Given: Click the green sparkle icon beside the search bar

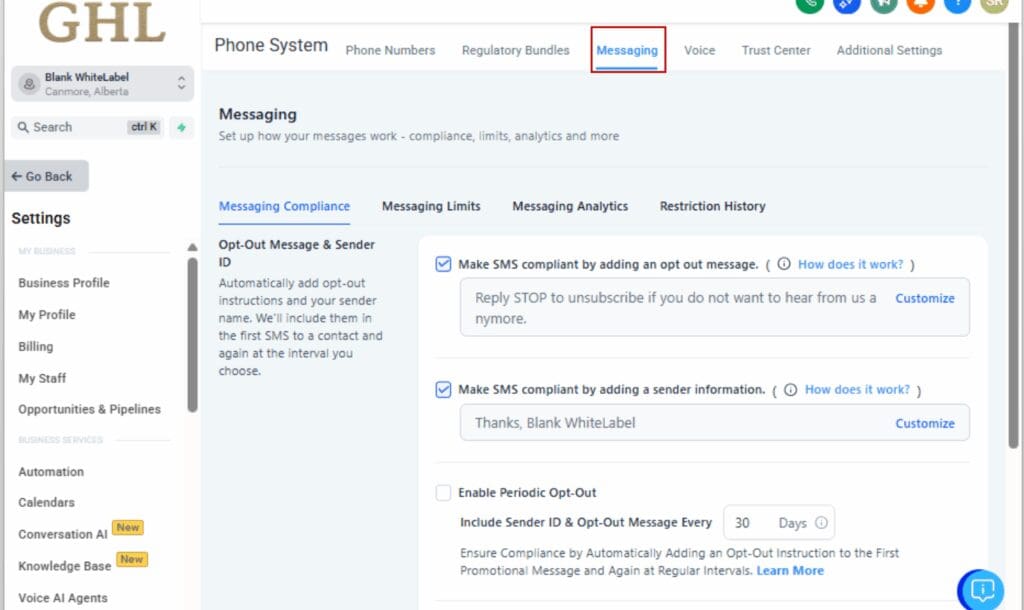Looking at the screenshot, I should 181,127.
